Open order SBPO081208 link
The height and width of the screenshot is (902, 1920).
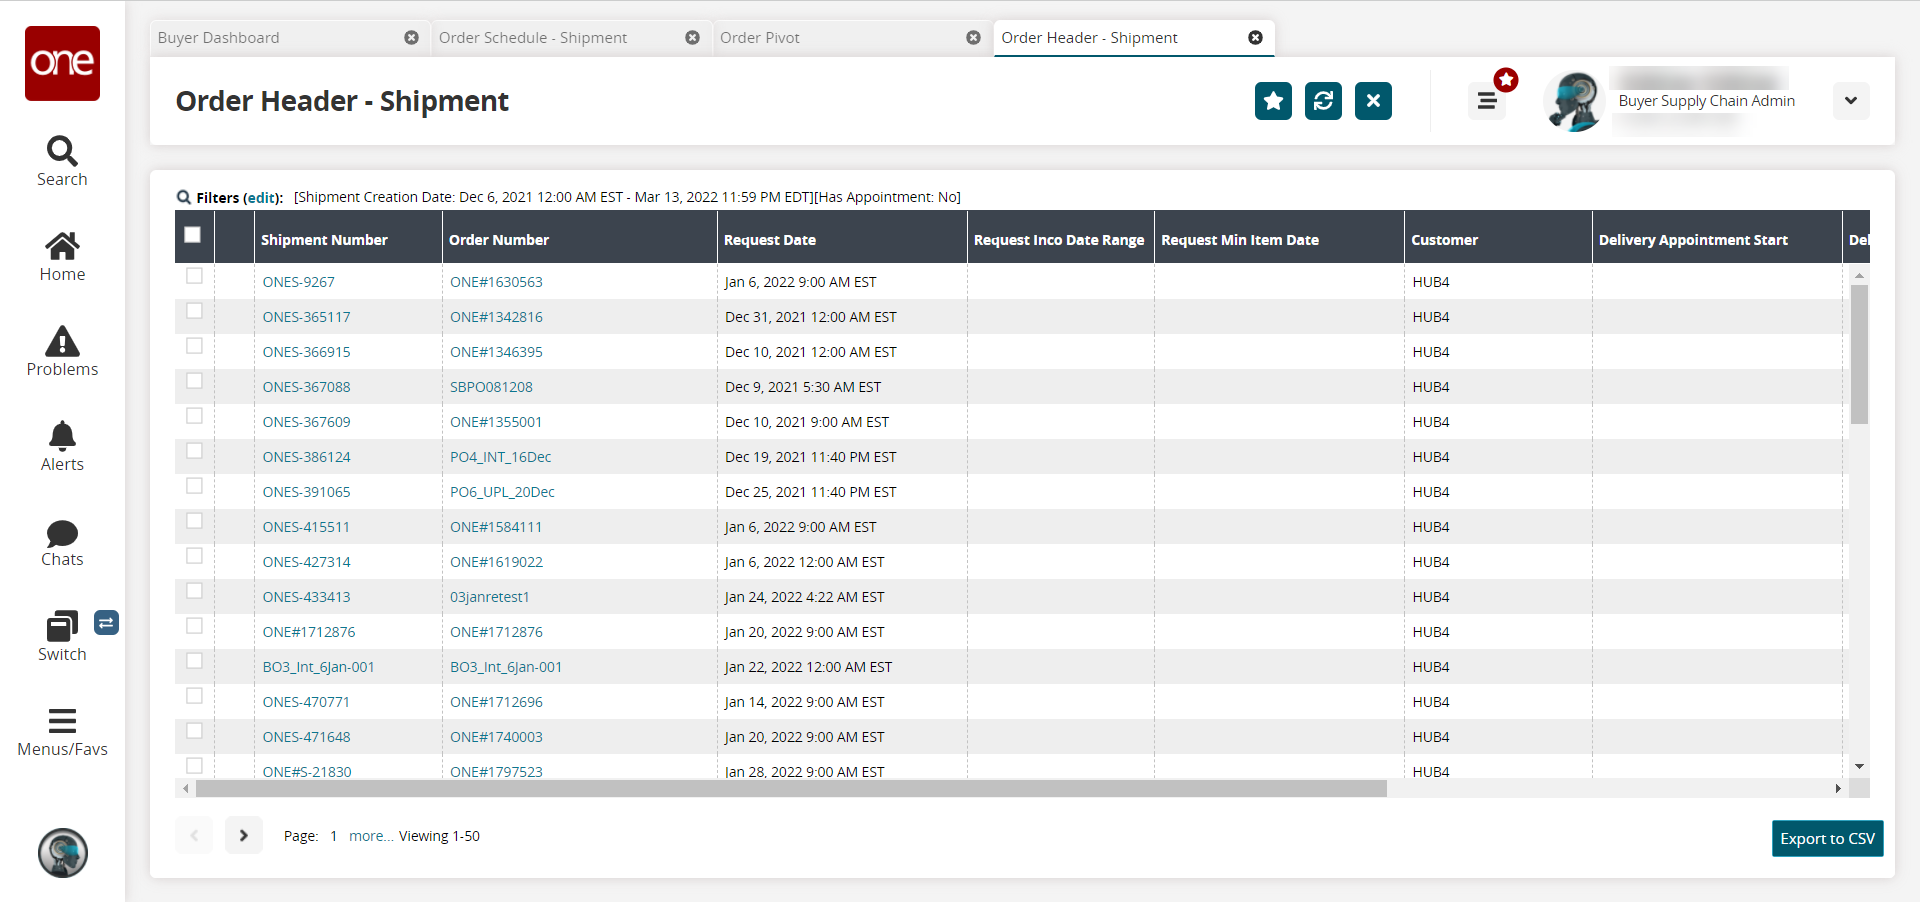pyautogui.click(x=491, y=387)
